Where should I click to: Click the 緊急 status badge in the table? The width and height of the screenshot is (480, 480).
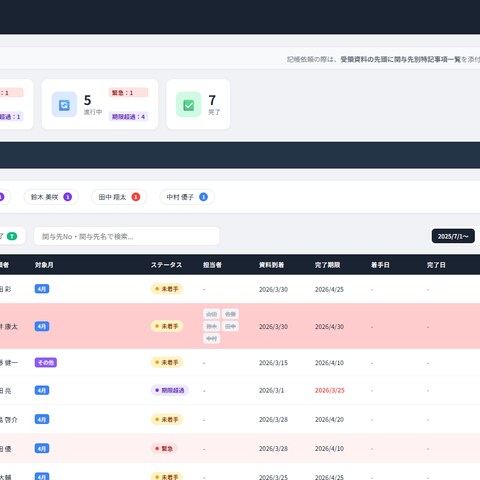164,448
